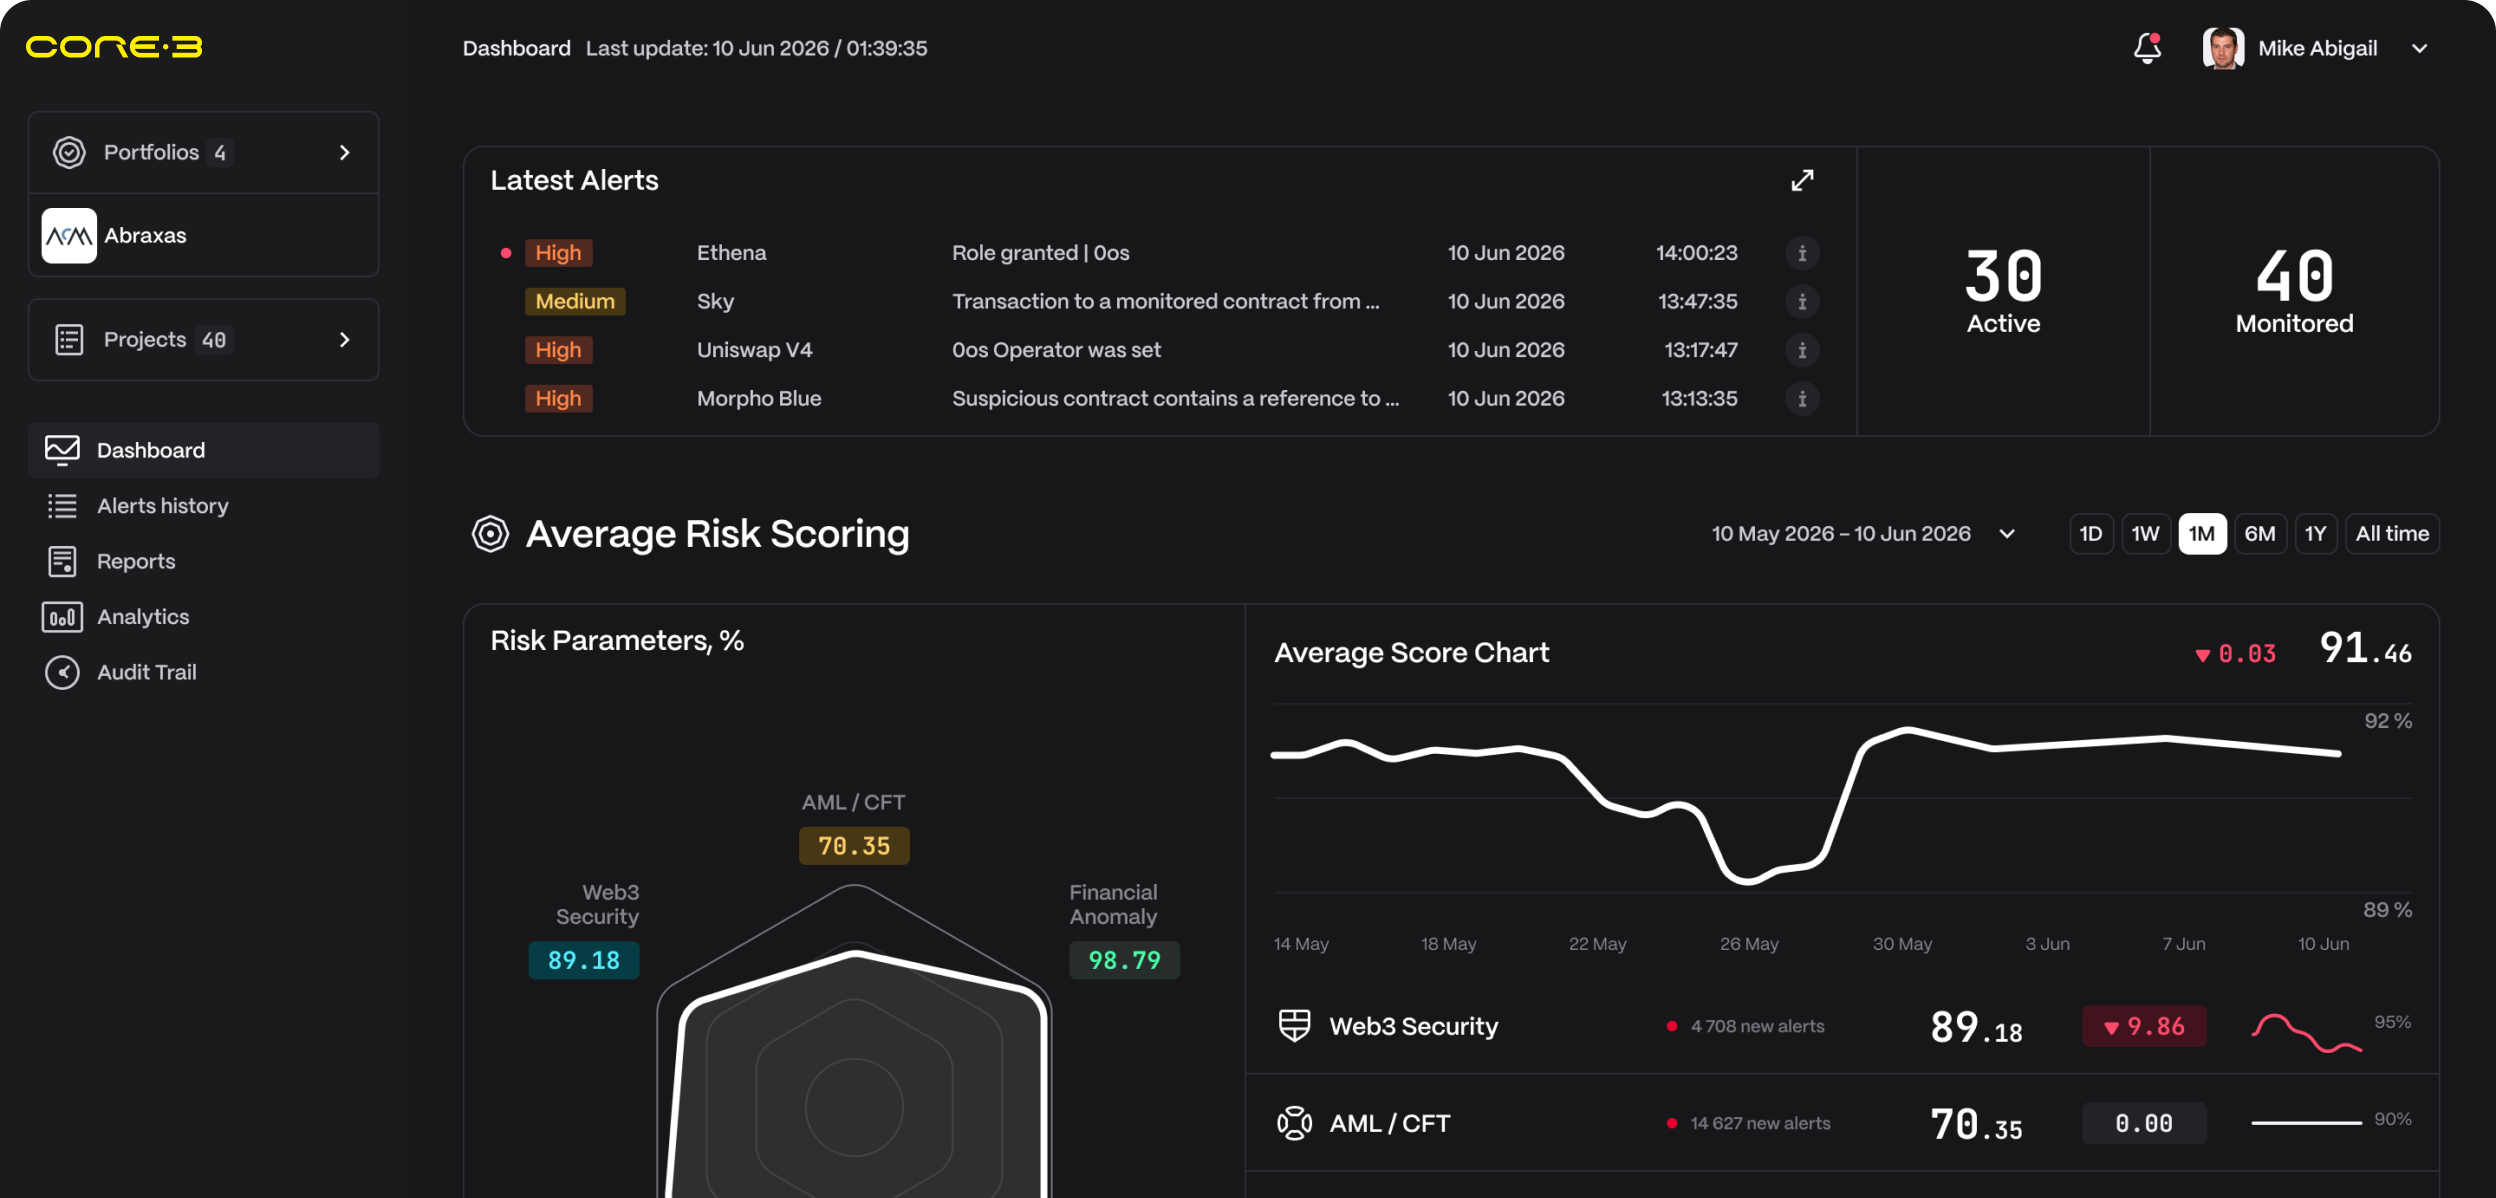Click the 4 708 new alerts link
This screenshot has width=2496, height=1198.
[1757, 1026]
